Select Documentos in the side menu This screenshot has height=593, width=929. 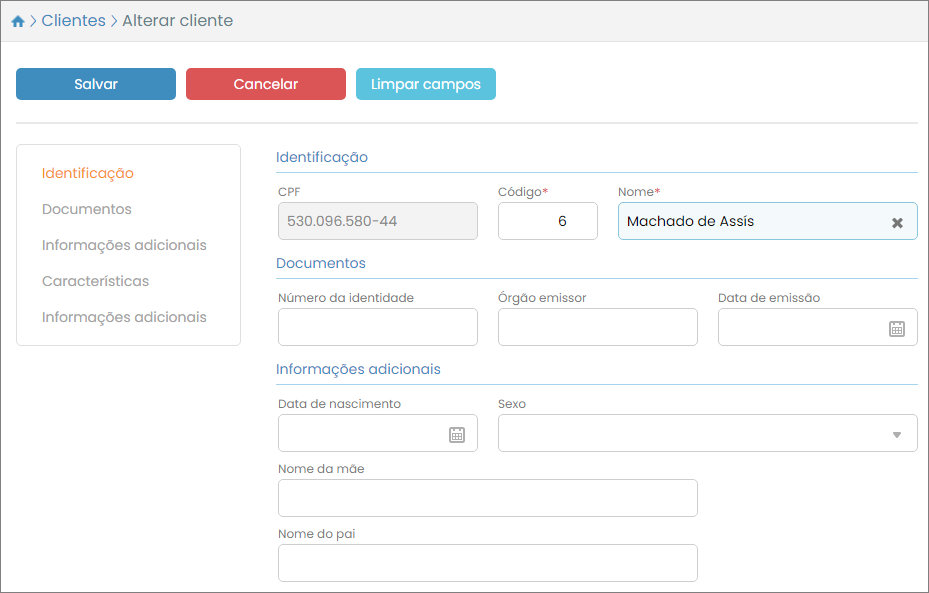(87, 209)
